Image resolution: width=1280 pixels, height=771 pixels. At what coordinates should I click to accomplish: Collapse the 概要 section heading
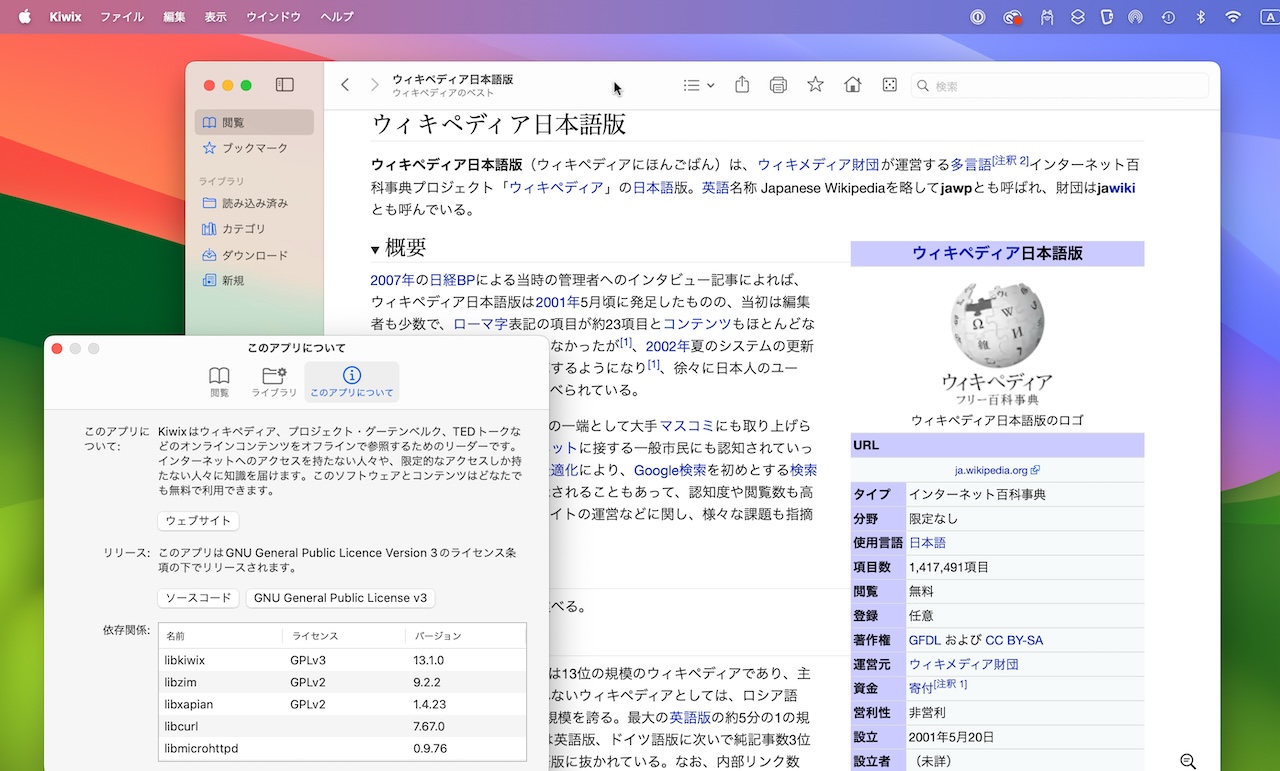point(375,249)
